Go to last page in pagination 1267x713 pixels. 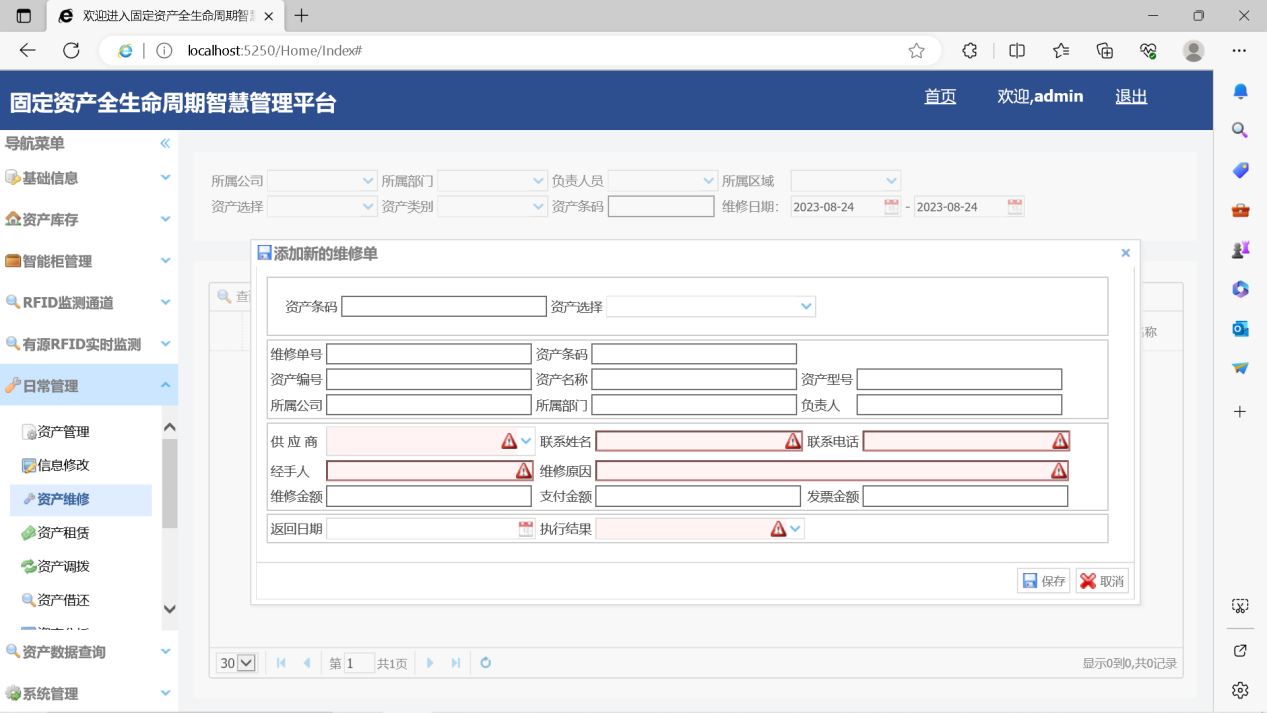tap(456, 663)
